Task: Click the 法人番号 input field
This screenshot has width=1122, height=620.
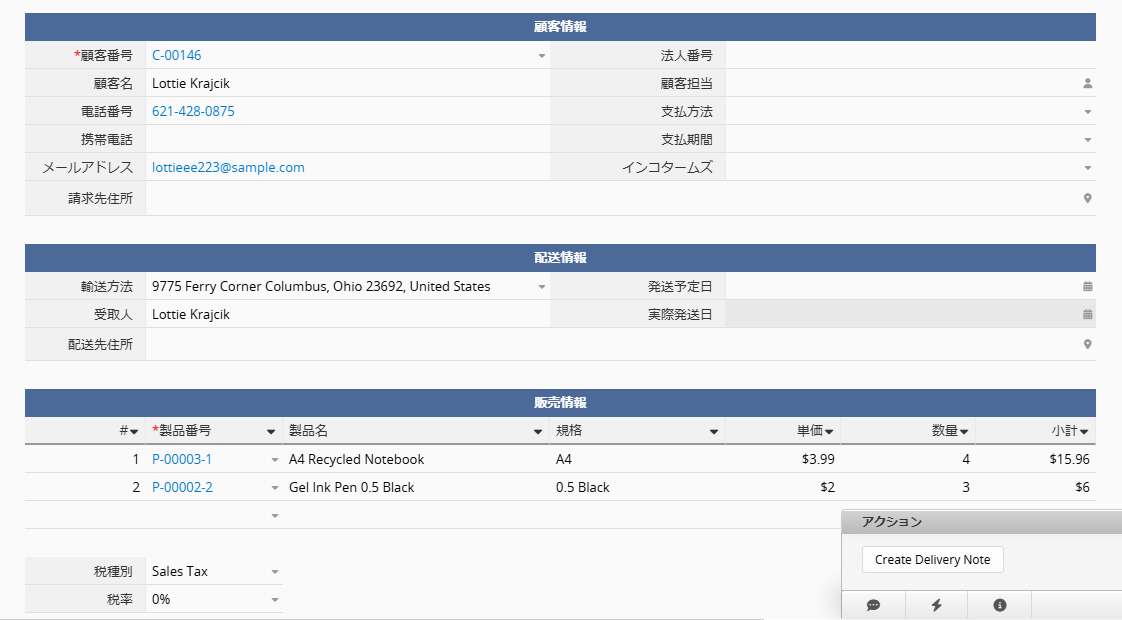Action: click(910, 56)
